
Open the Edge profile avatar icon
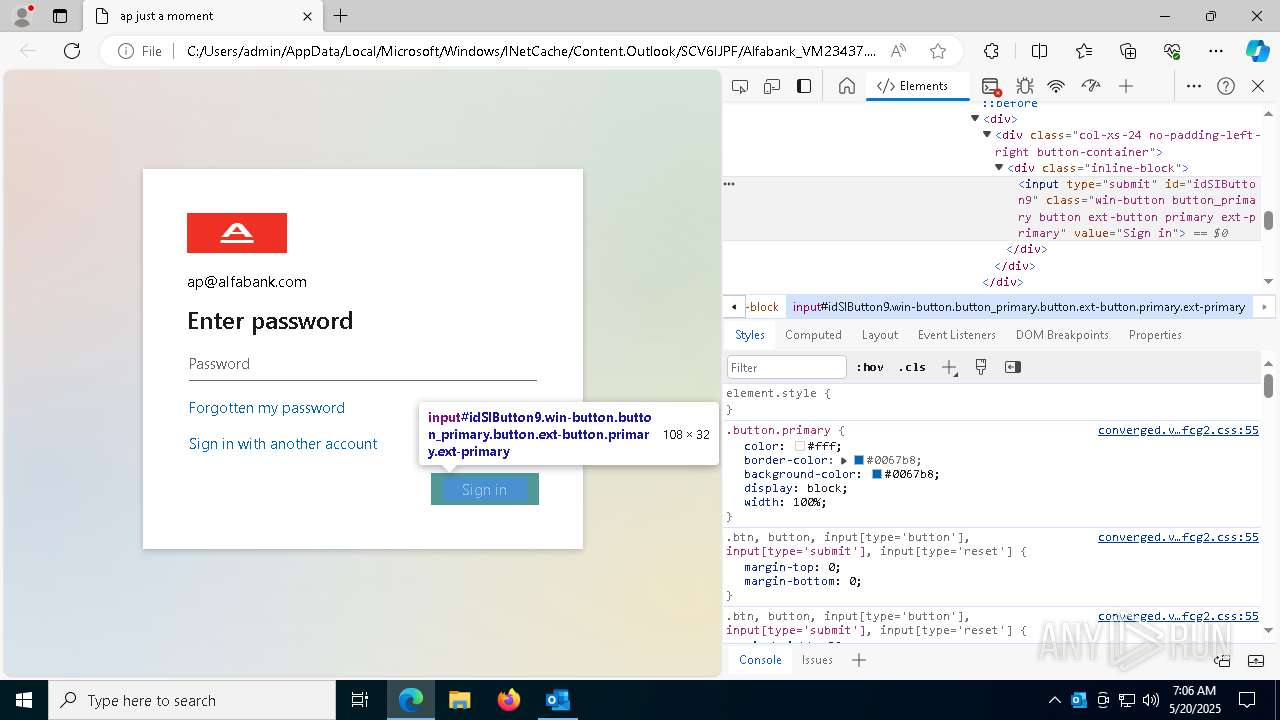22,16
